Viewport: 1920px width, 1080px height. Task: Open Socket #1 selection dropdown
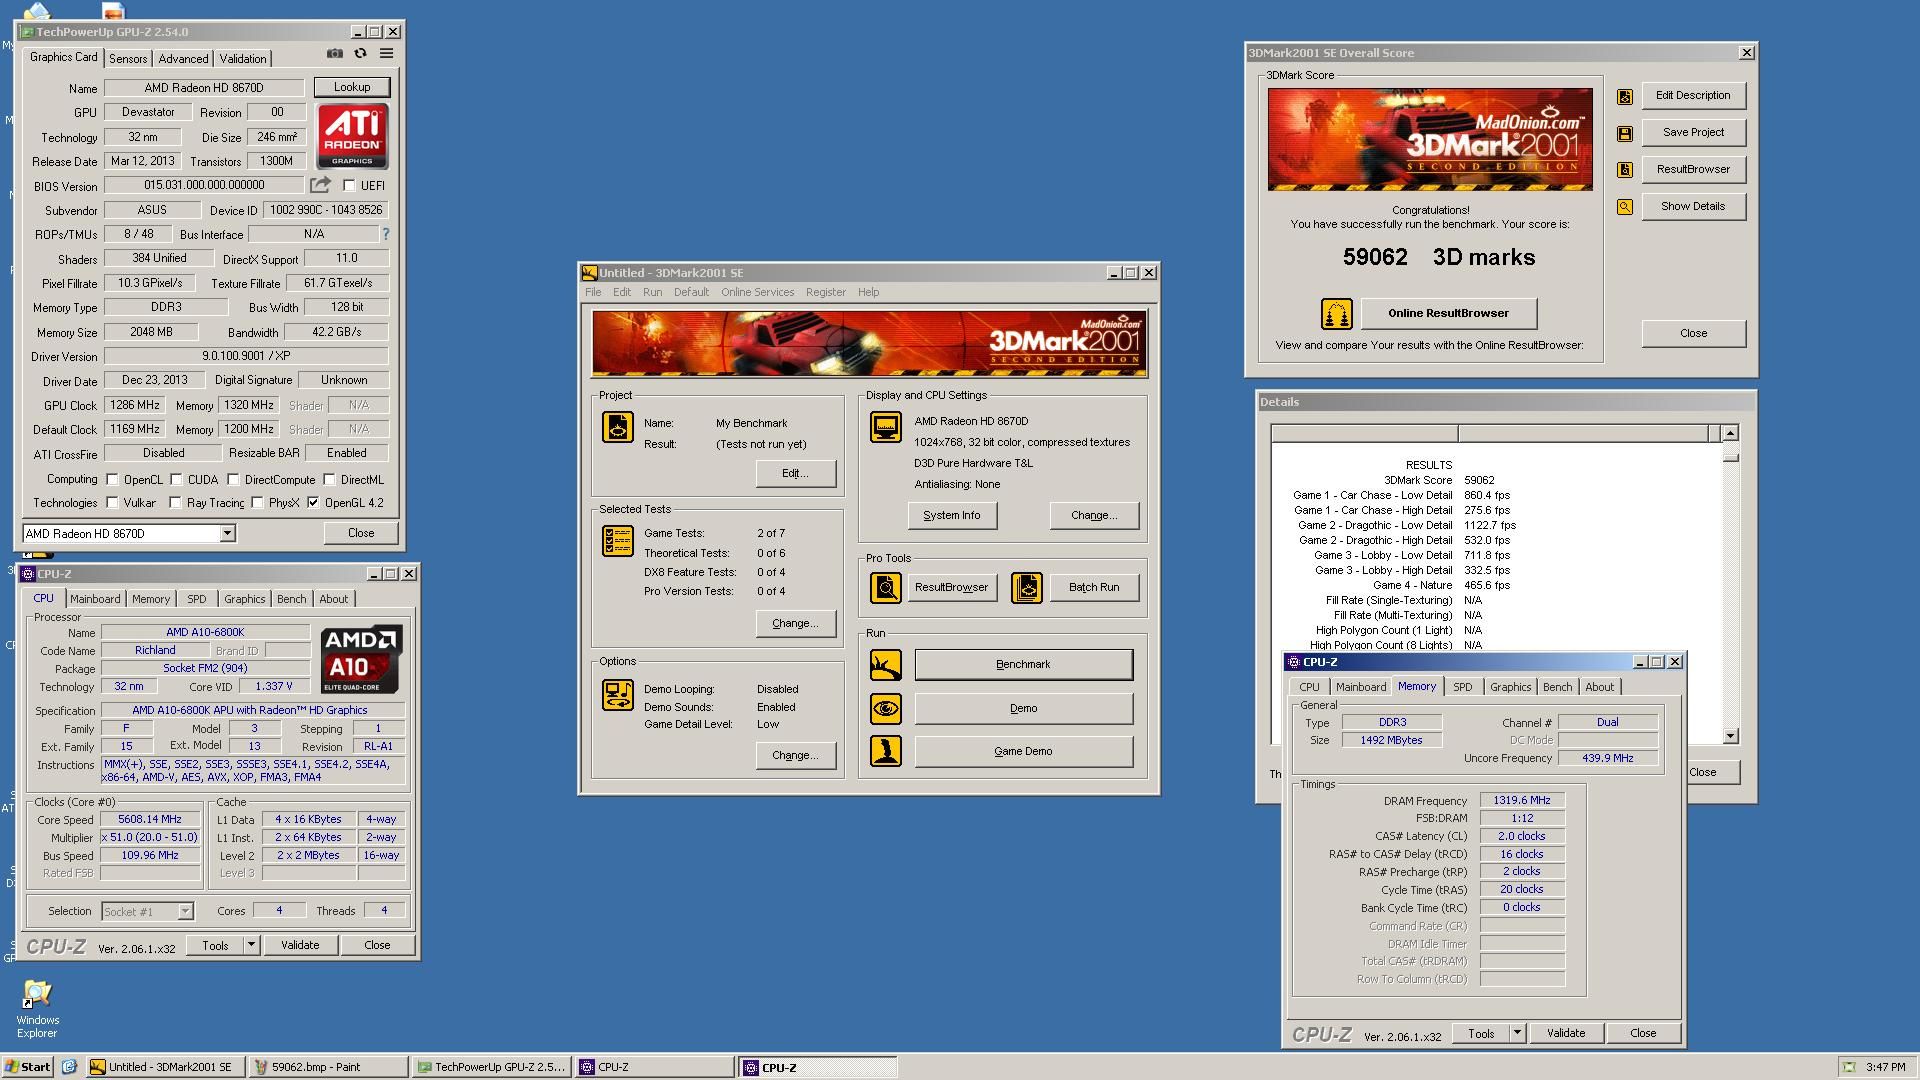[185, 911]
